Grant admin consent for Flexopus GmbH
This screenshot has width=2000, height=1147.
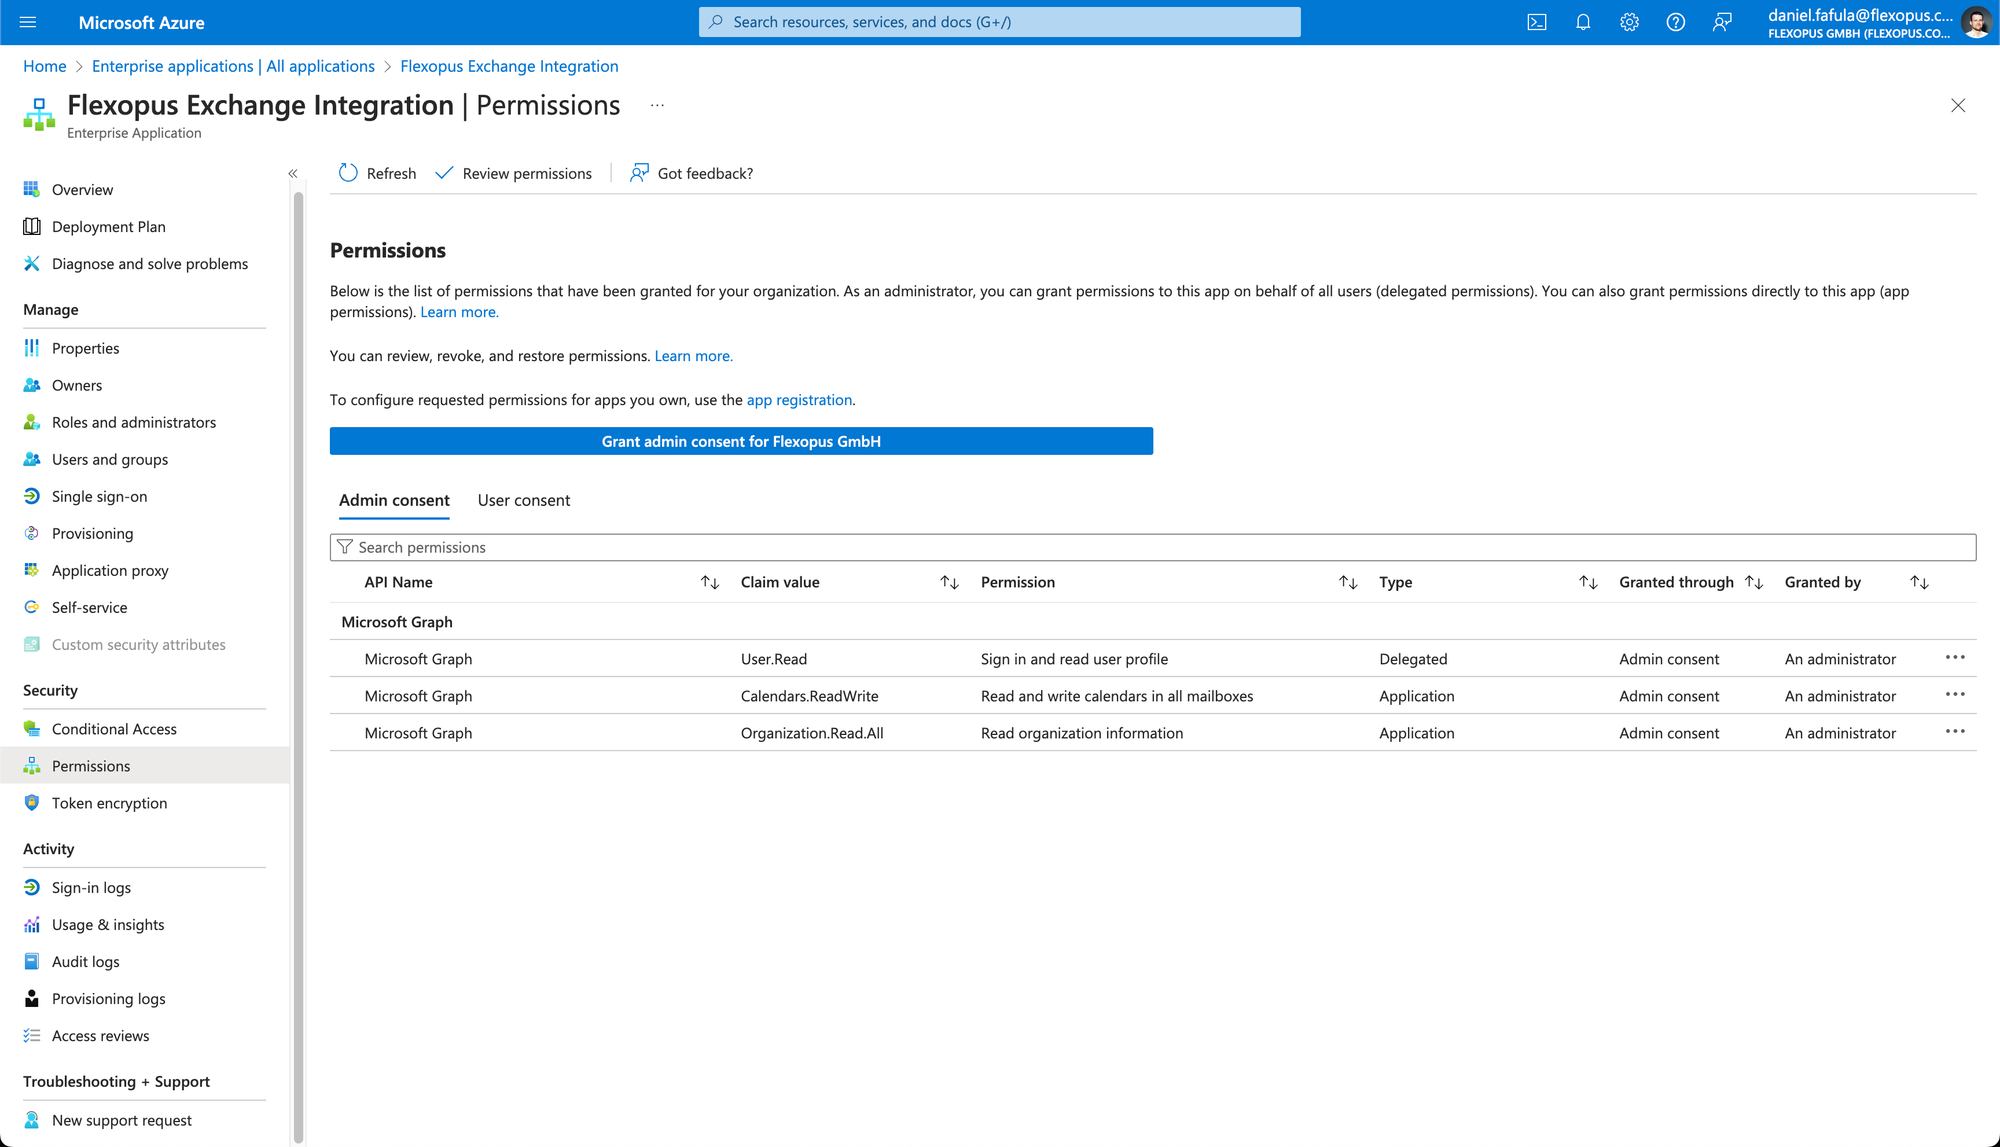click(x=741, y=441)
